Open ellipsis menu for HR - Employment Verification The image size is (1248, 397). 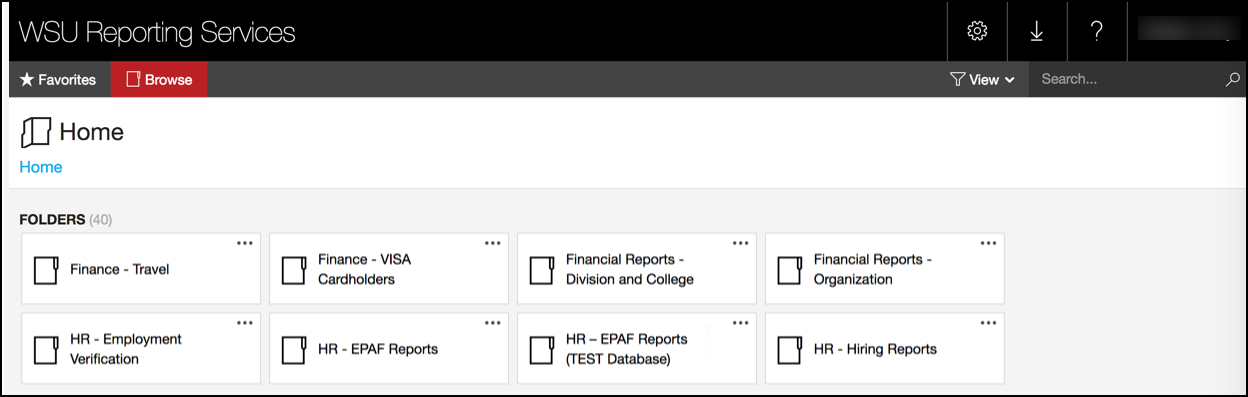click(245, 323)
